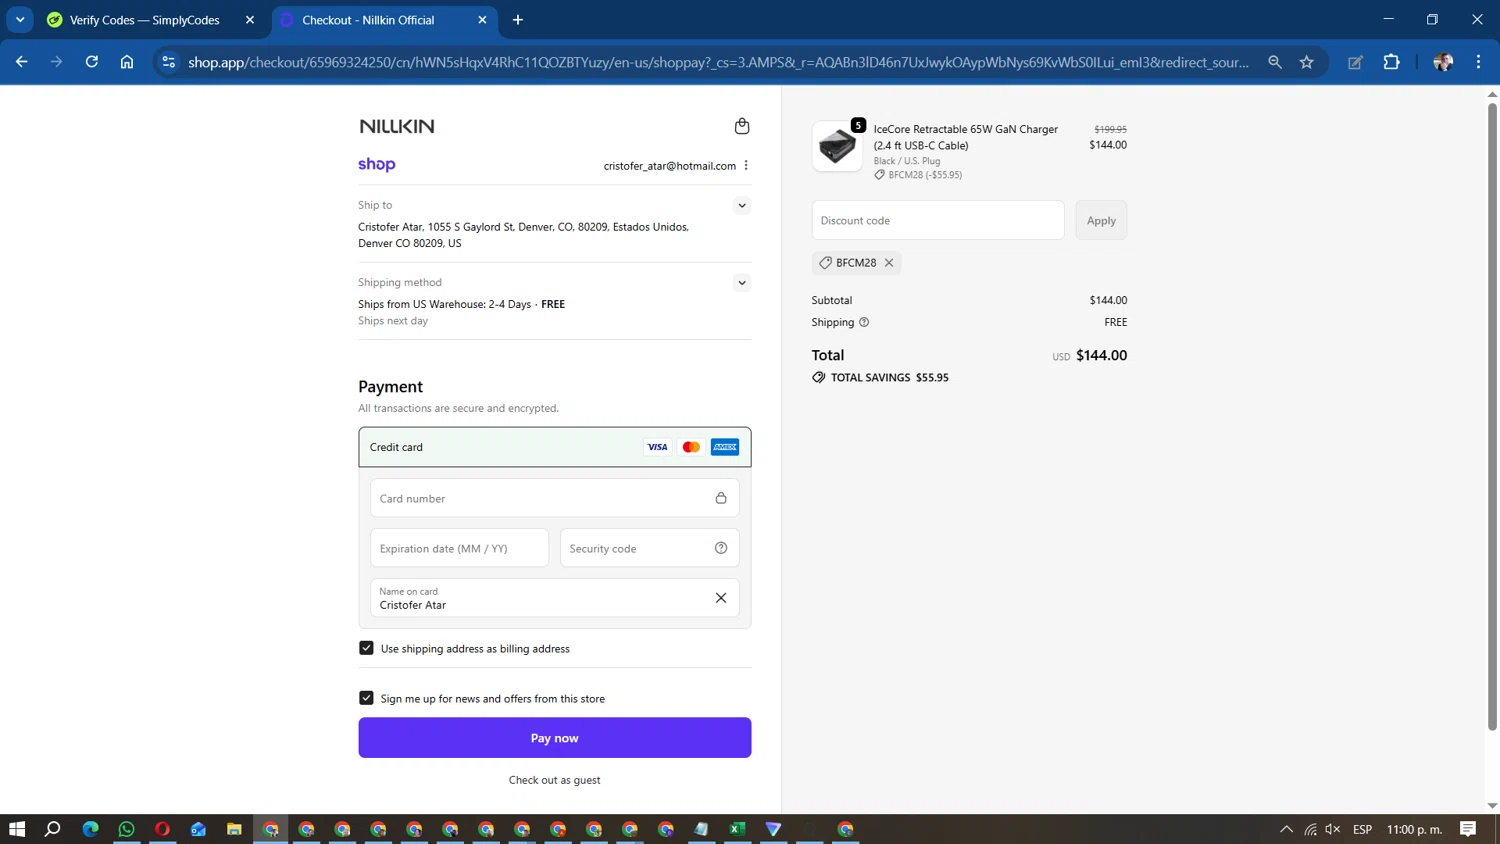Click the address bar URL

[718, 62]
